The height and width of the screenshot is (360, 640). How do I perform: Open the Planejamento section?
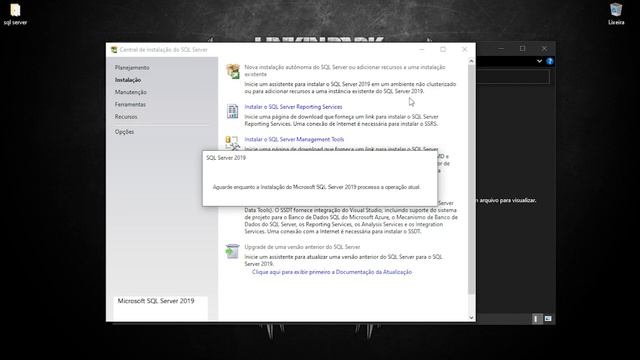pyautogui.click(x=132, y=67)
